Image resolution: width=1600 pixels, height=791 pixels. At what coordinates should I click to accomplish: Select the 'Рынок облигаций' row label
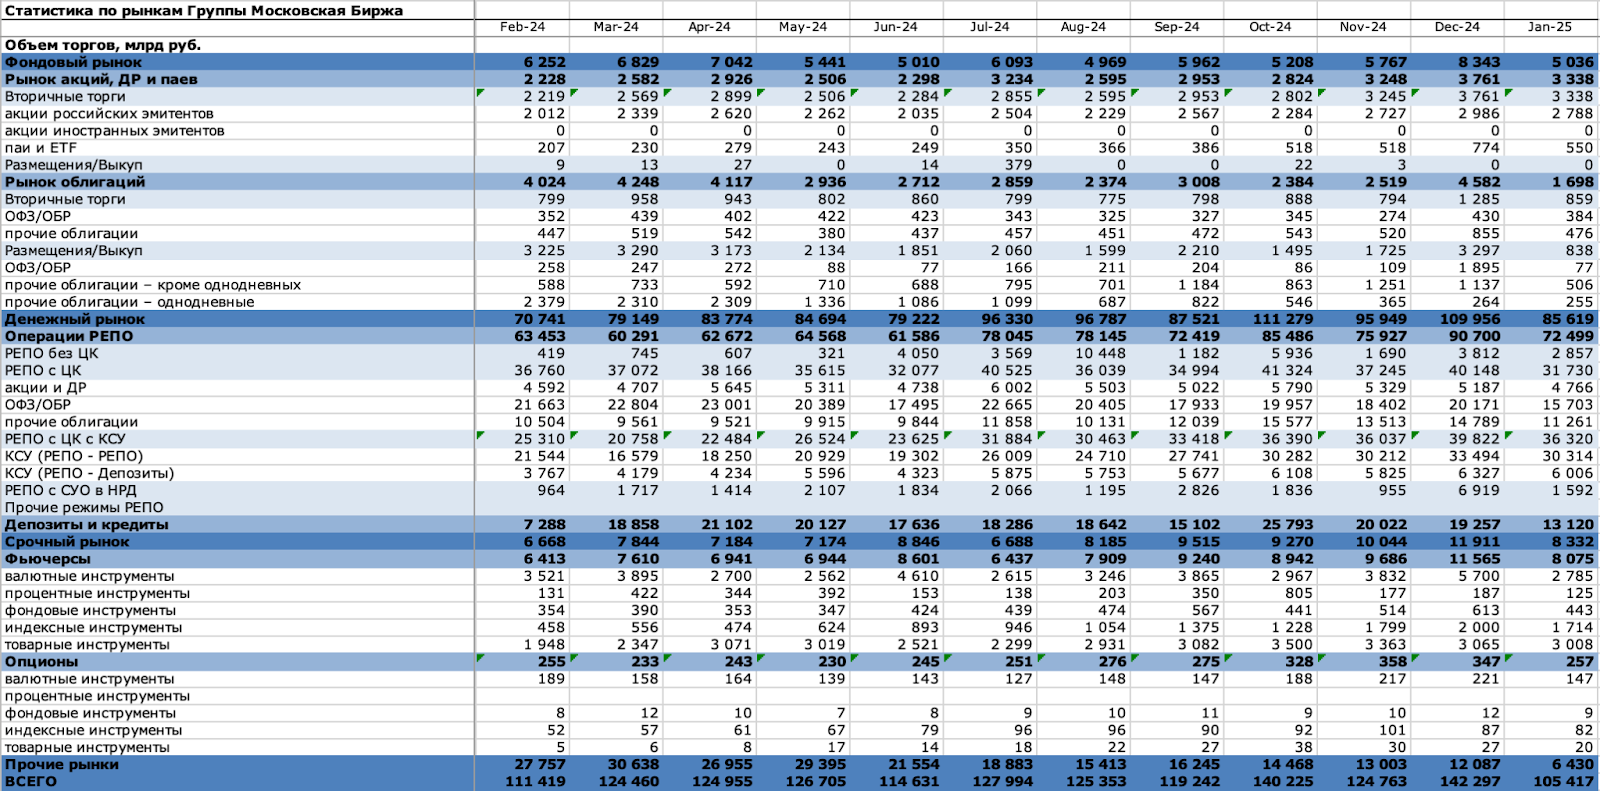75,182
